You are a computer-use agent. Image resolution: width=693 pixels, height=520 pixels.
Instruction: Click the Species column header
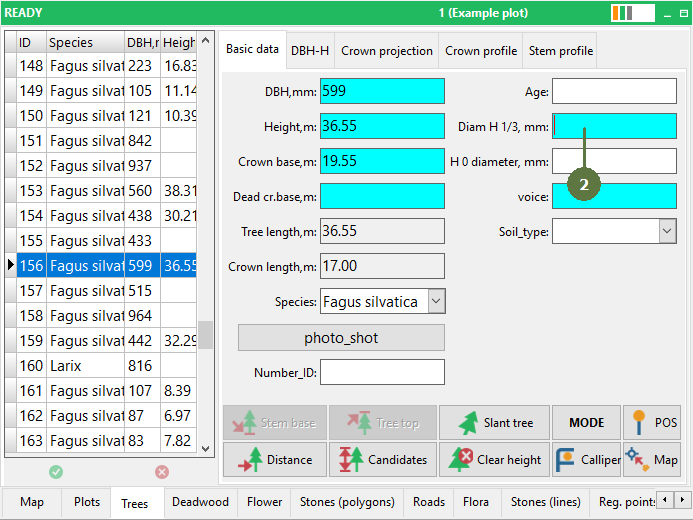coord(85,42)
